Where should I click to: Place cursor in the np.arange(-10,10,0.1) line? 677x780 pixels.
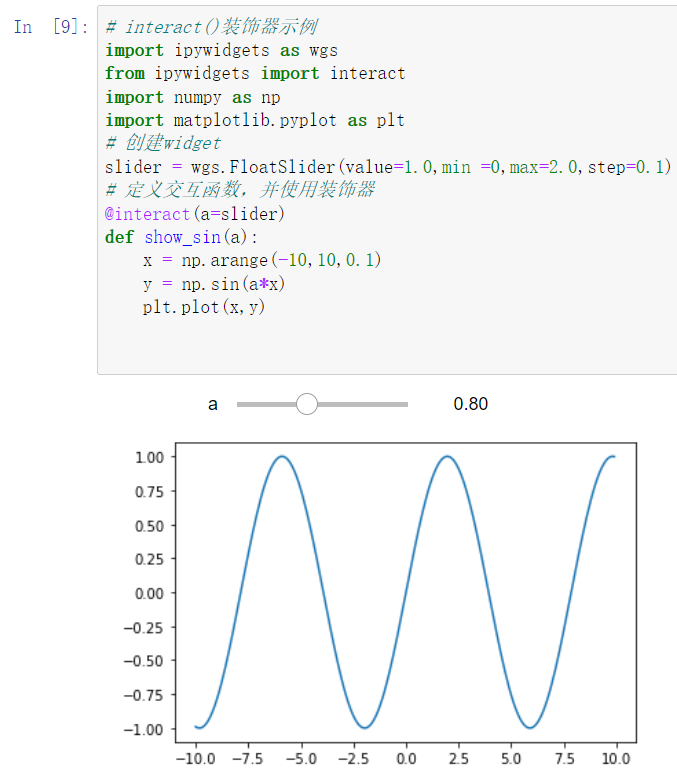coord(262,260)
